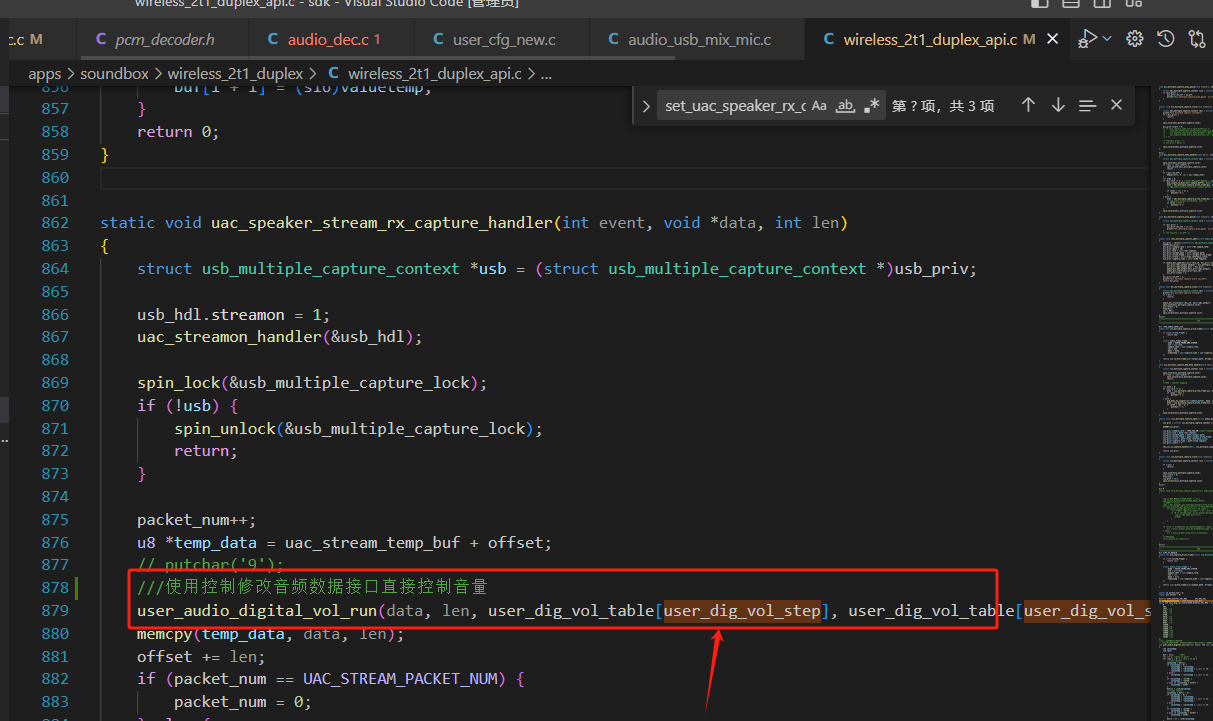Click the memcpy call on line 880
The image size is (1213, 721).
pos(165,634)
